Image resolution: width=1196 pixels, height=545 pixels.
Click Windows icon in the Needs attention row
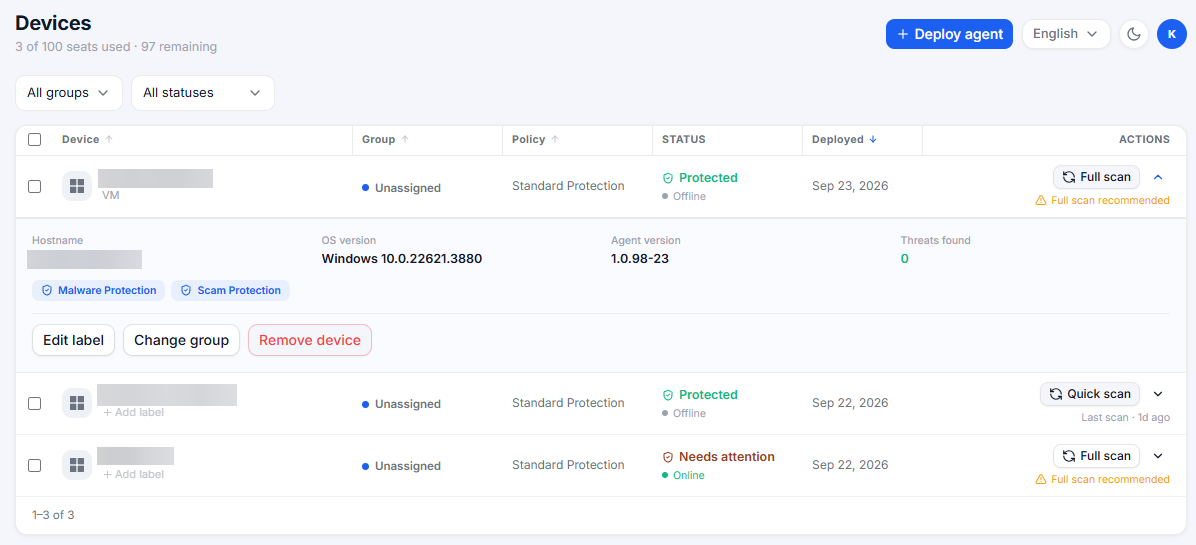coord(76,465)
